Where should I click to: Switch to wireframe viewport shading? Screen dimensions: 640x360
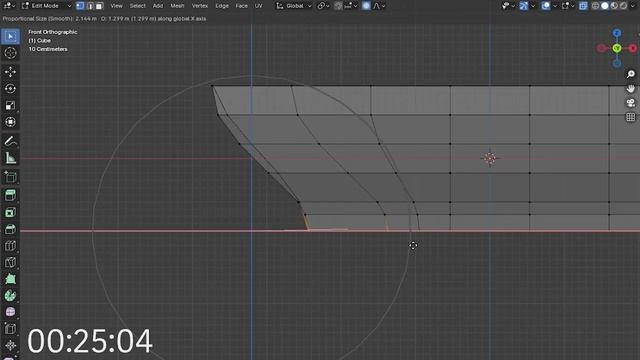tap(596, 6)
